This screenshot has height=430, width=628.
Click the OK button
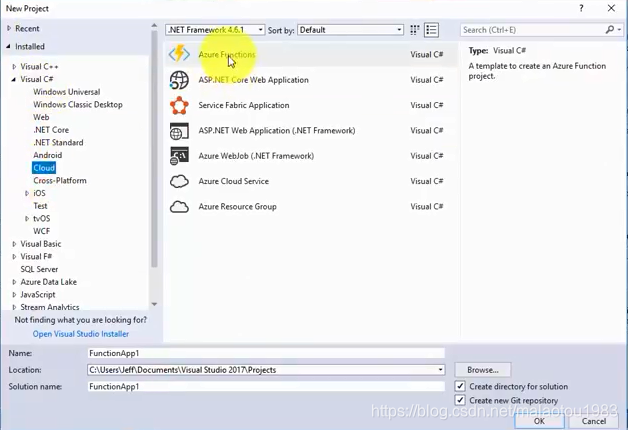pyautogui.click(x=539, y=421)
